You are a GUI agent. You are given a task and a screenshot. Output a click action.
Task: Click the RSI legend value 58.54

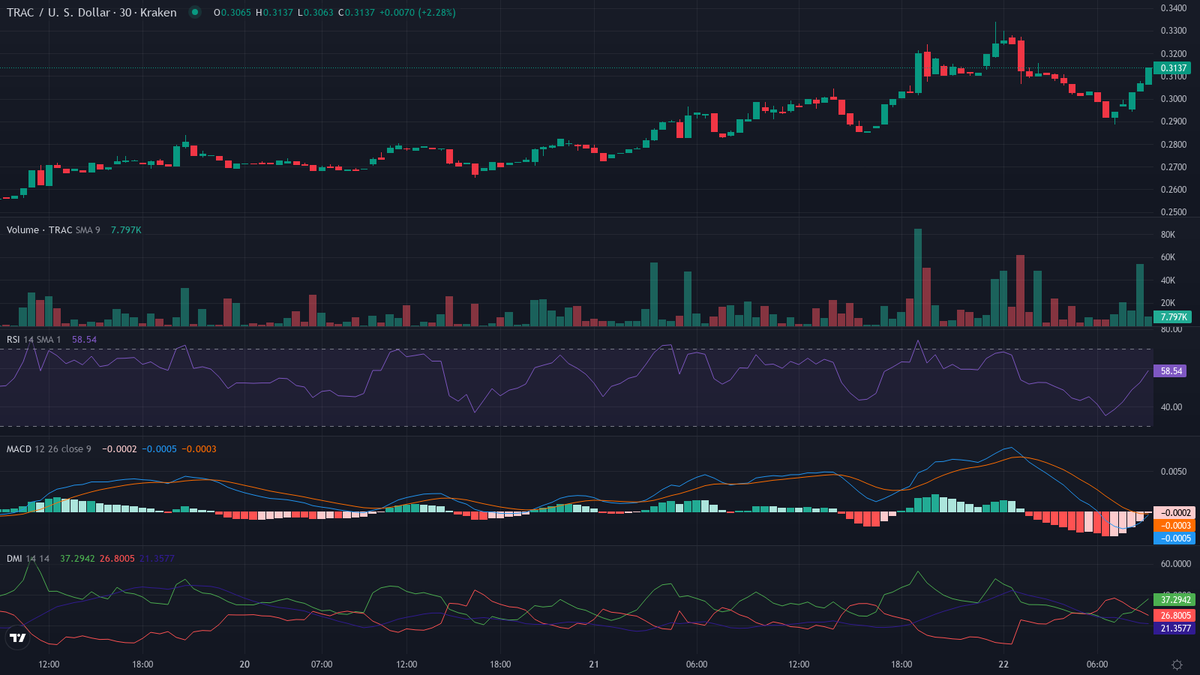pos(84,340)
